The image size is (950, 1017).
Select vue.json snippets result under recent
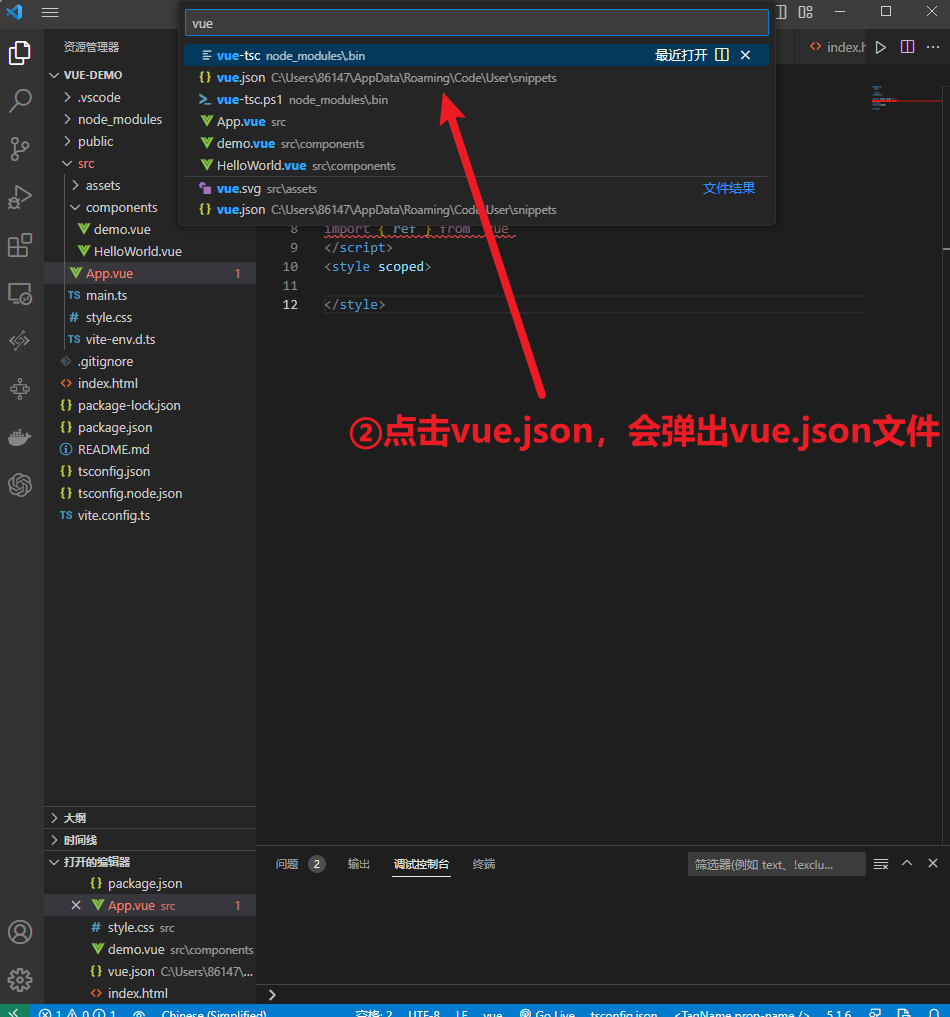click(x=477, y=78)
